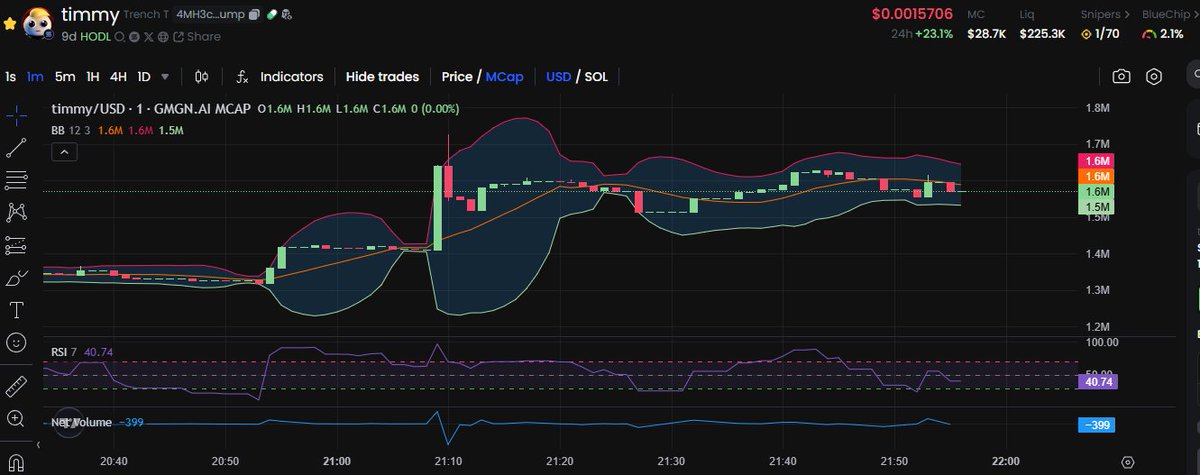Screen dimensions: 1200x475
Task: Switch to the 1H timeframe
Action: 92,77
